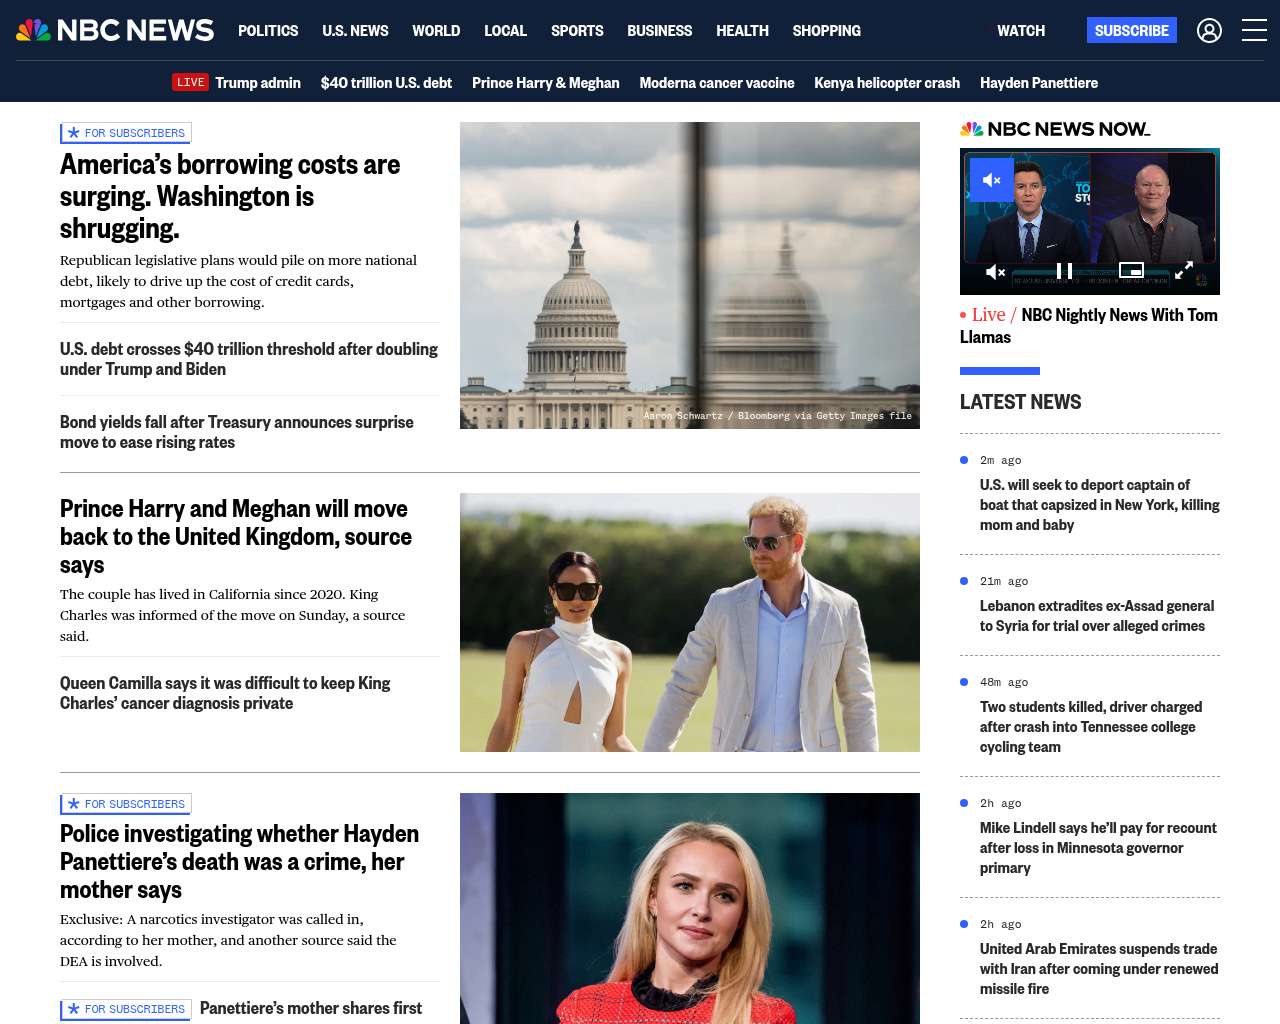Open Live NBC Nightly News With Tom Llamas

coord(1089,326)
